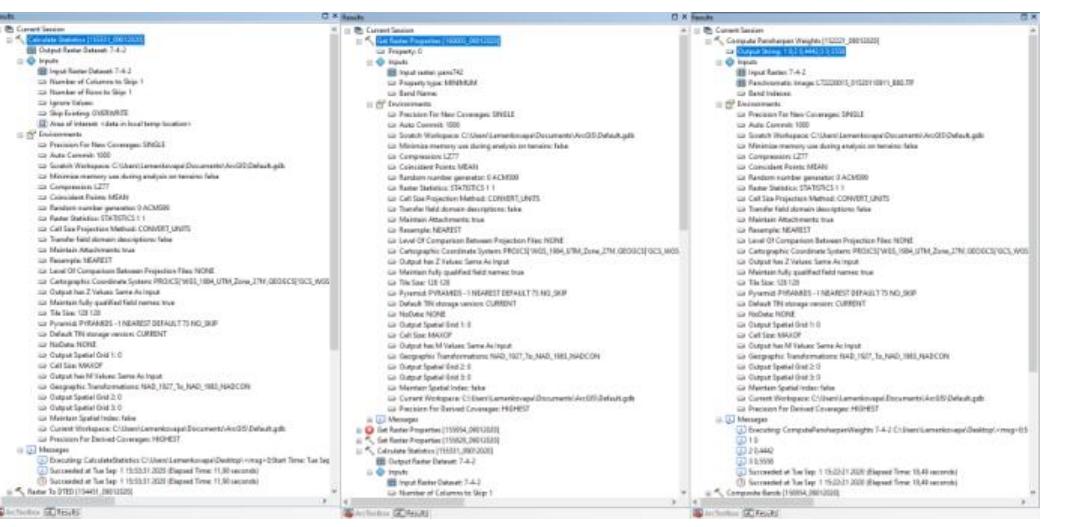This screenshot has height=527, width=1077.
Task: Toggle auto-hide pin of right Results panel
Action: pos(1023,16)
